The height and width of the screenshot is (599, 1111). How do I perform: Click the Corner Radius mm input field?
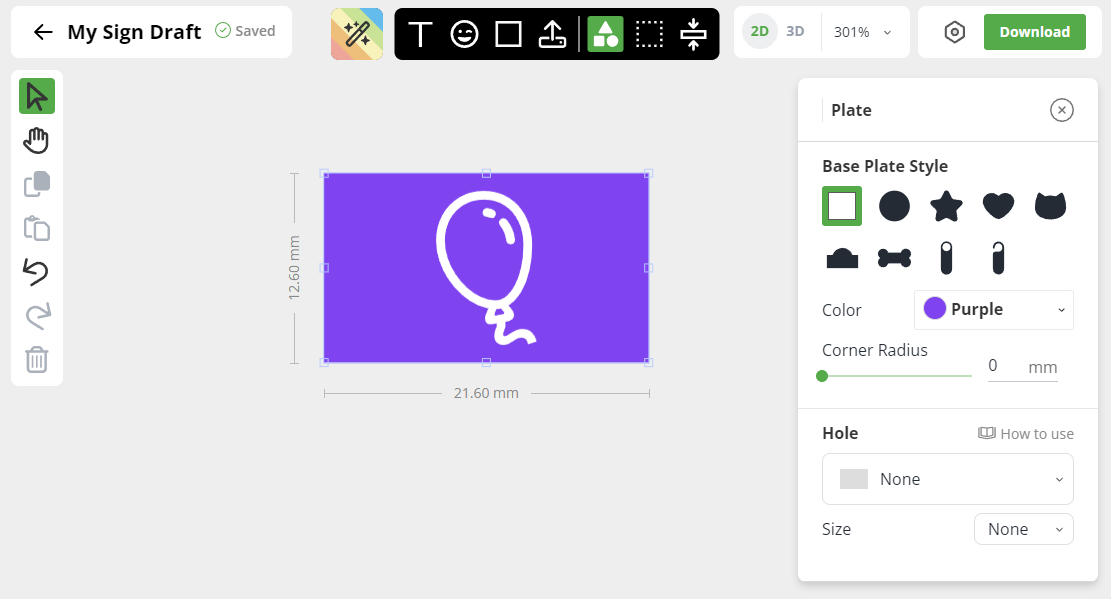(1022, 366)
